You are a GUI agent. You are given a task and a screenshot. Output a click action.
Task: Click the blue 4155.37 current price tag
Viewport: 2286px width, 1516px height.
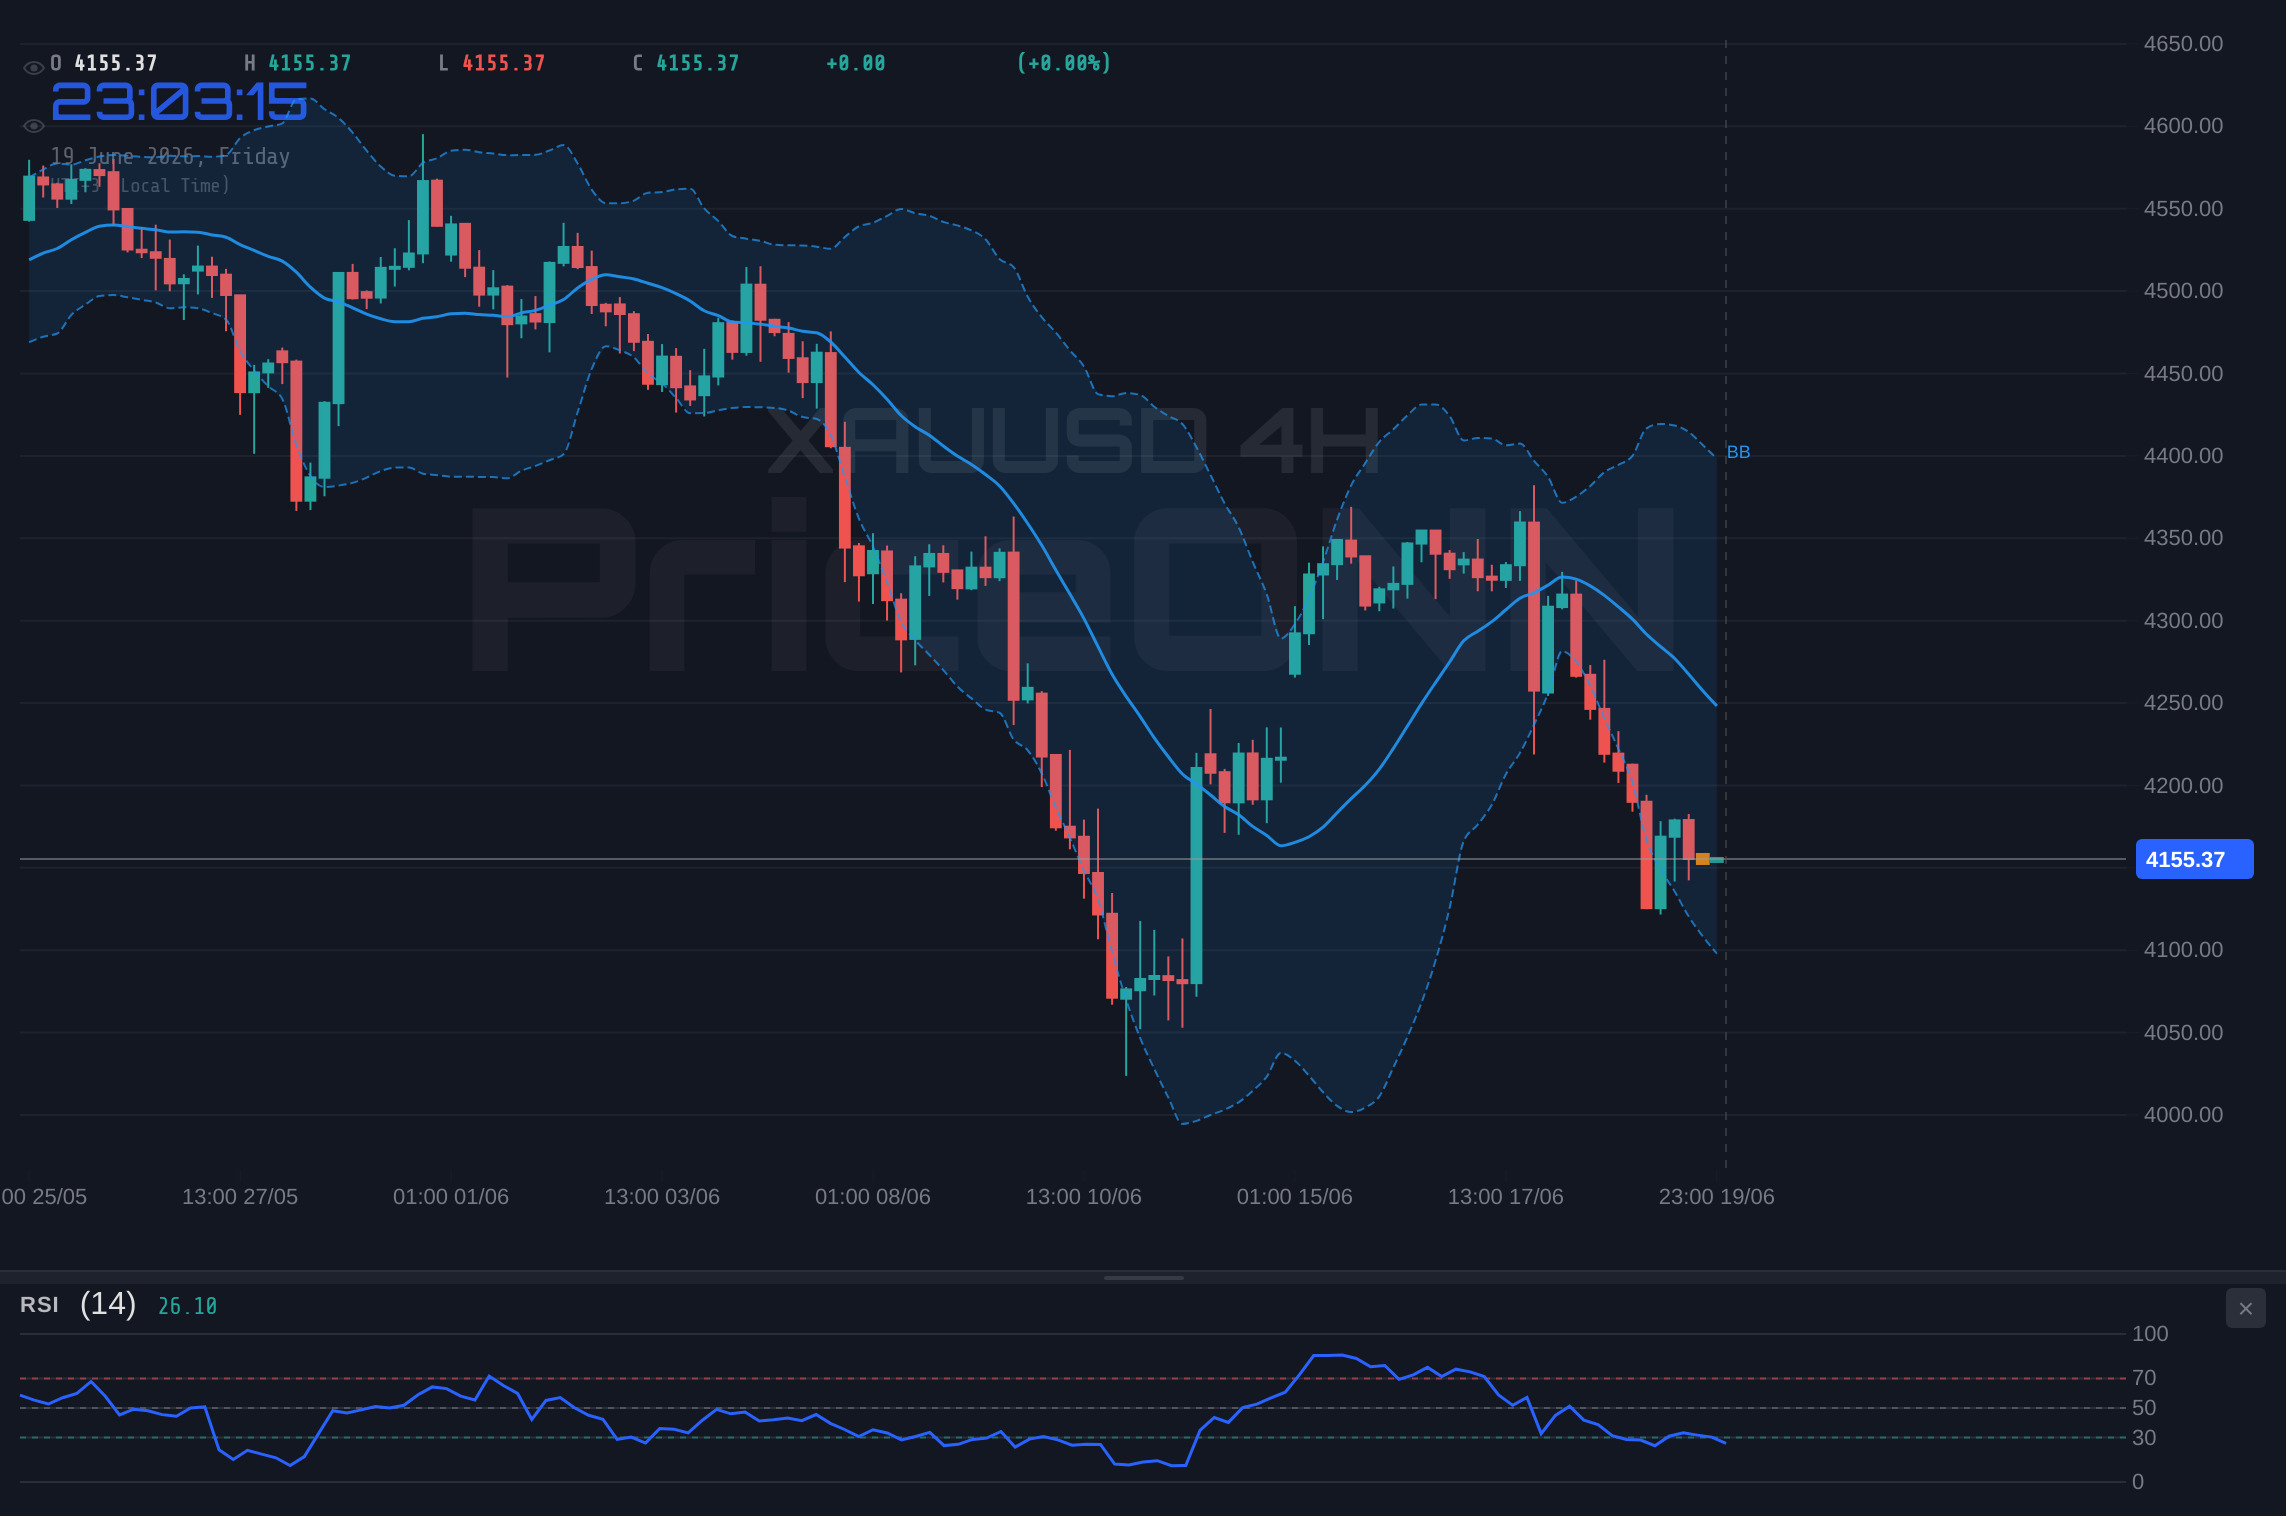point(2194,859)
